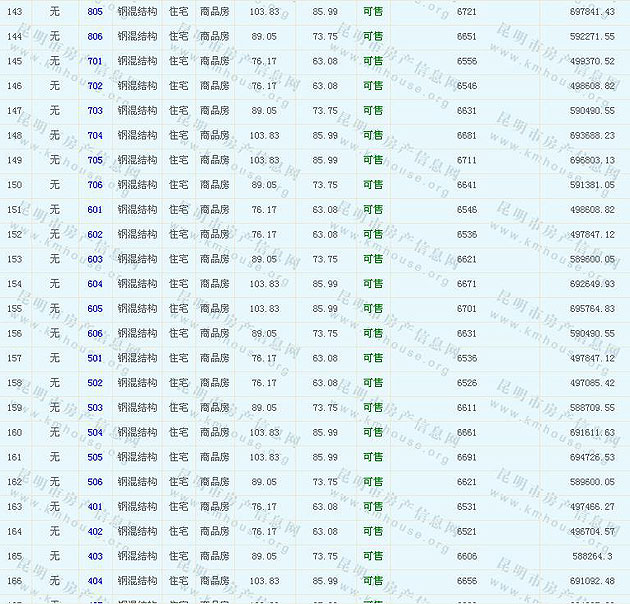This screenshot has height=604, width=630.
Task: Open the room 404 link
Action: (95, 581)
